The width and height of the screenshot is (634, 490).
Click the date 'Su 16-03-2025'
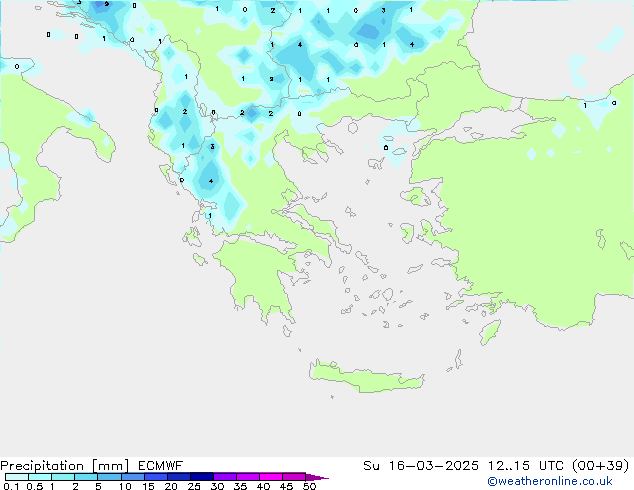tap(421, 466)
